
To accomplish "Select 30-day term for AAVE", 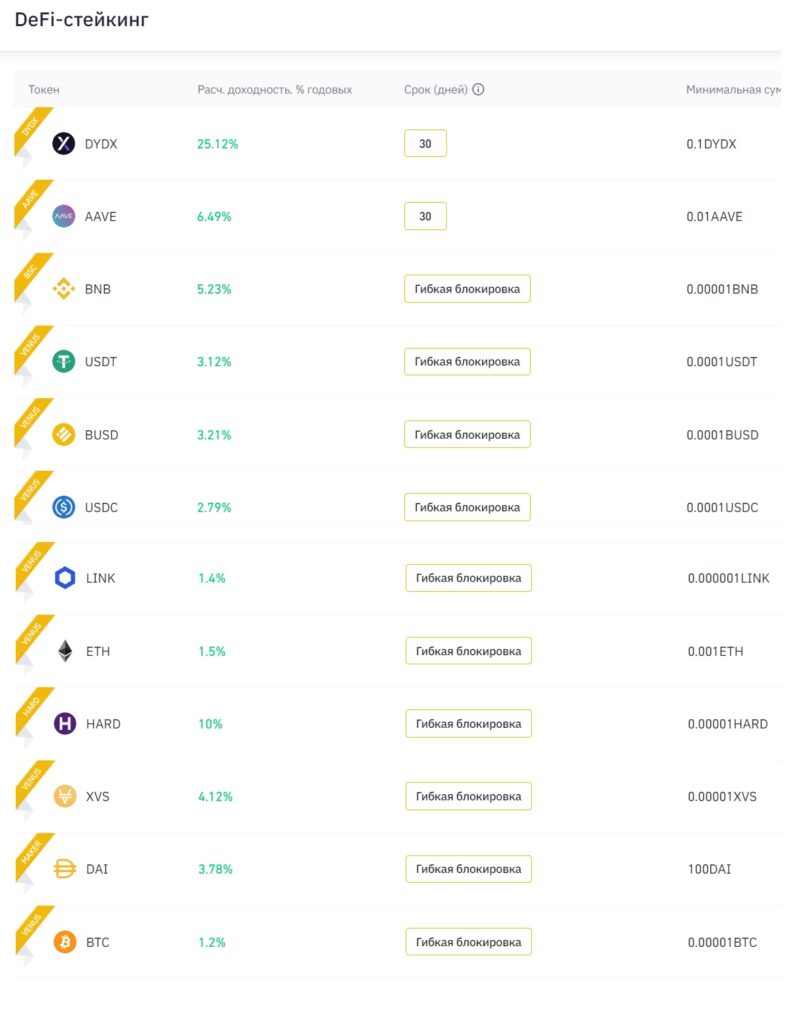I will [x=425, y=216].
